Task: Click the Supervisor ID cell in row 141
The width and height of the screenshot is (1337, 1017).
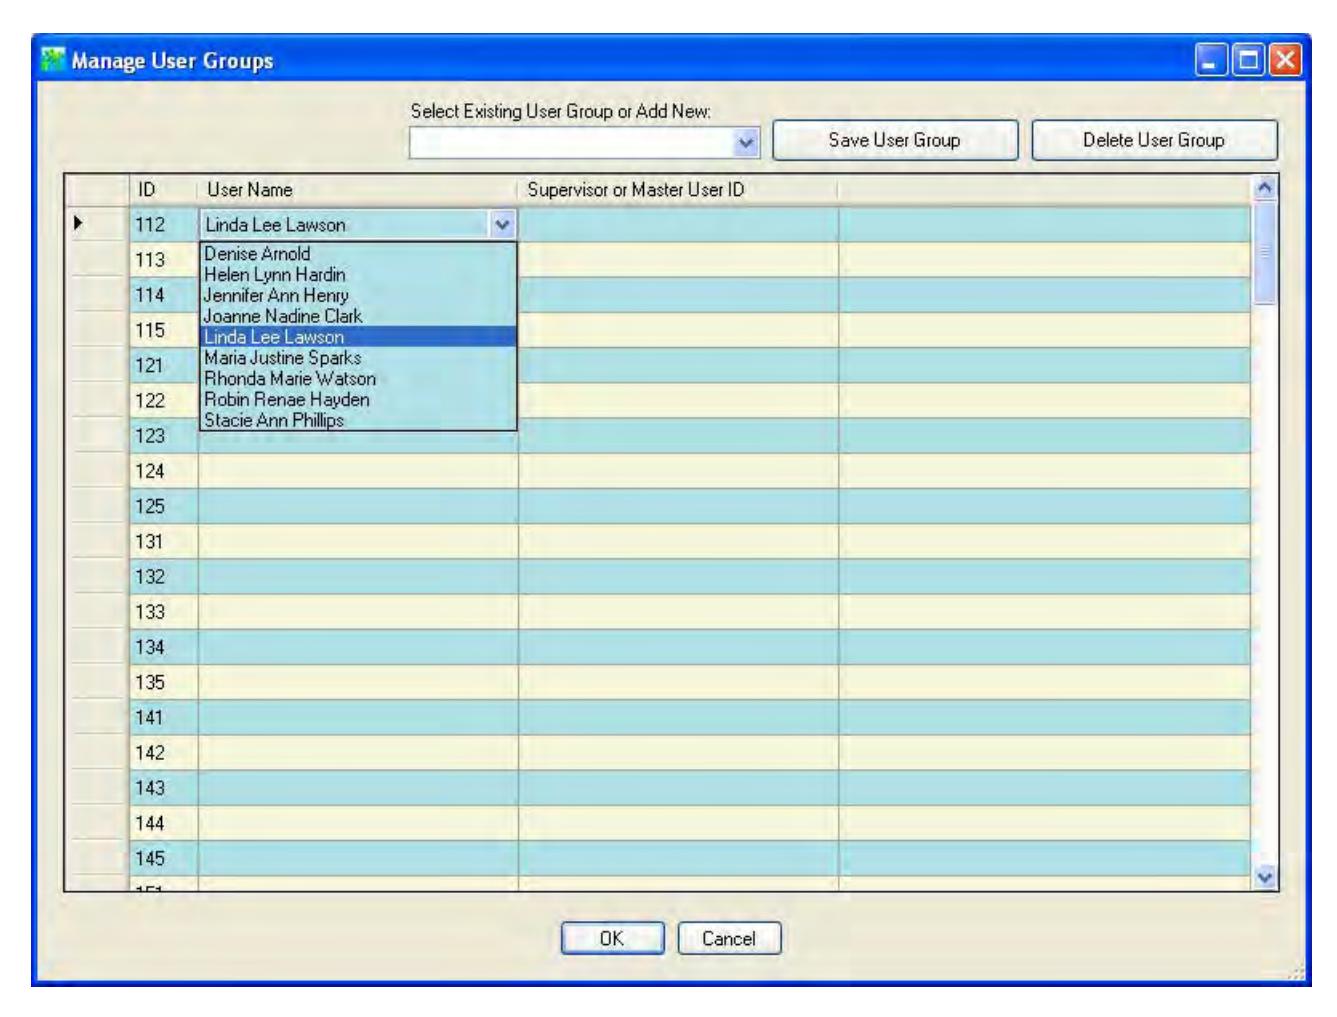Action: [x=678, y=717]
